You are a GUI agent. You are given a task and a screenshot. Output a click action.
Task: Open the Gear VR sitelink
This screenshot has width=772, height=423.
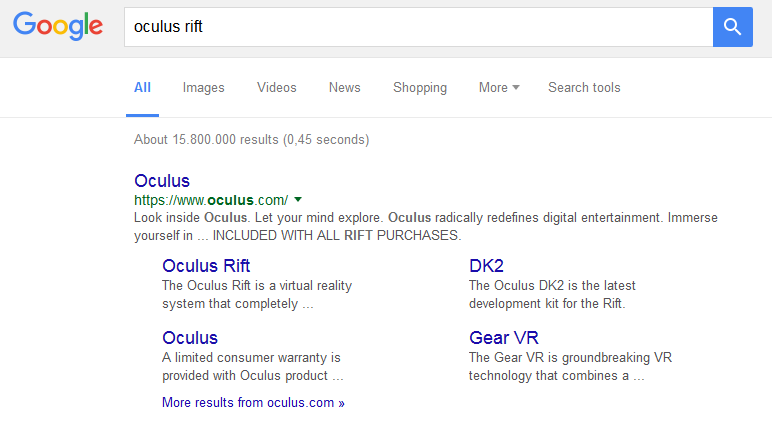(x=504, y=338)
